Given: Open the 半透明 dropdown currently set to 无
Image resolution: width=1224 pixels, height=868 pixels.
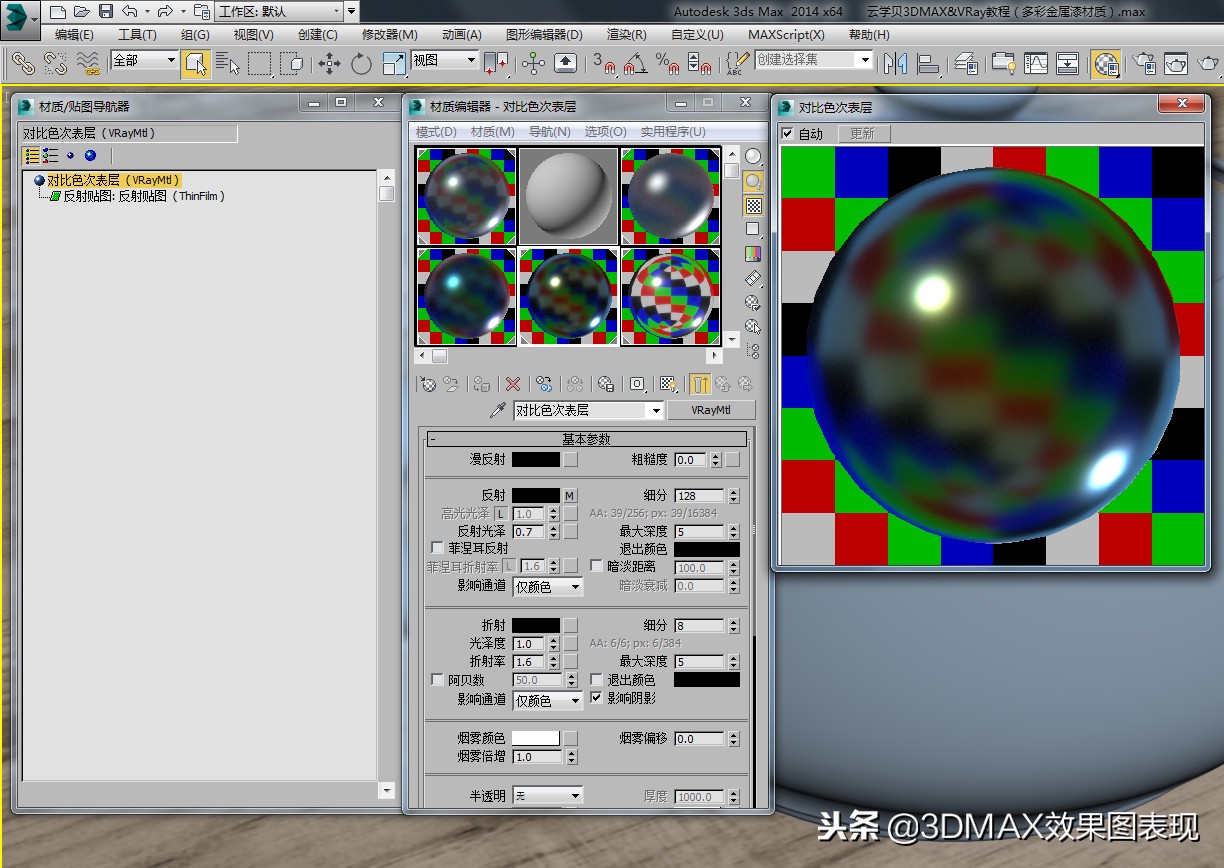Looking at the screenshot, I should tap(548, 794).
